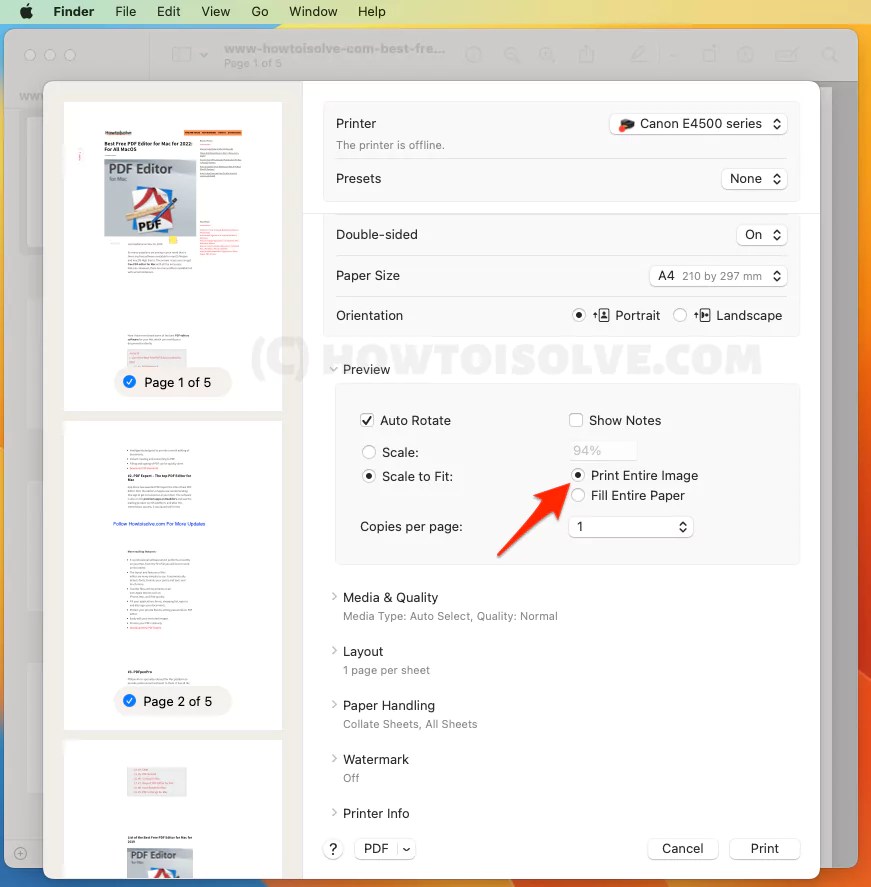Image resolution: width=871 pixels, height=887 pixels.
Task: Open the Presets dropdown
Action: pyautogui.click(x=754, y=178)
